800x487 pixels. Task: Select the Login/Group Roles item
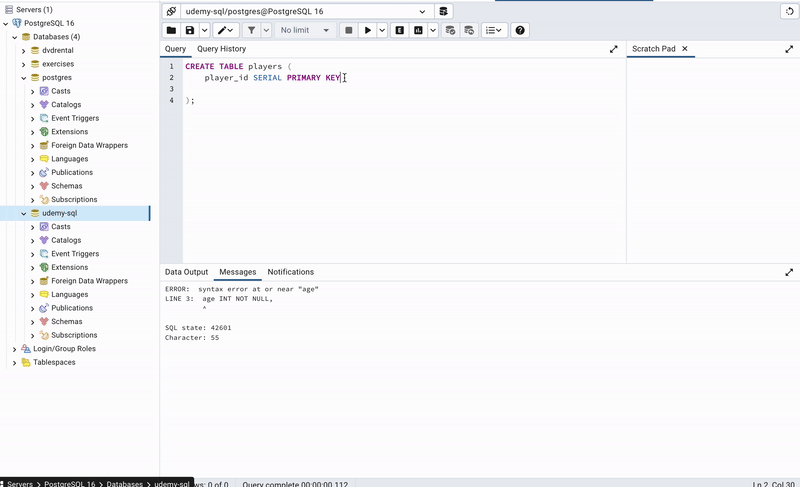pyautogui.click(x=64, y=349)
